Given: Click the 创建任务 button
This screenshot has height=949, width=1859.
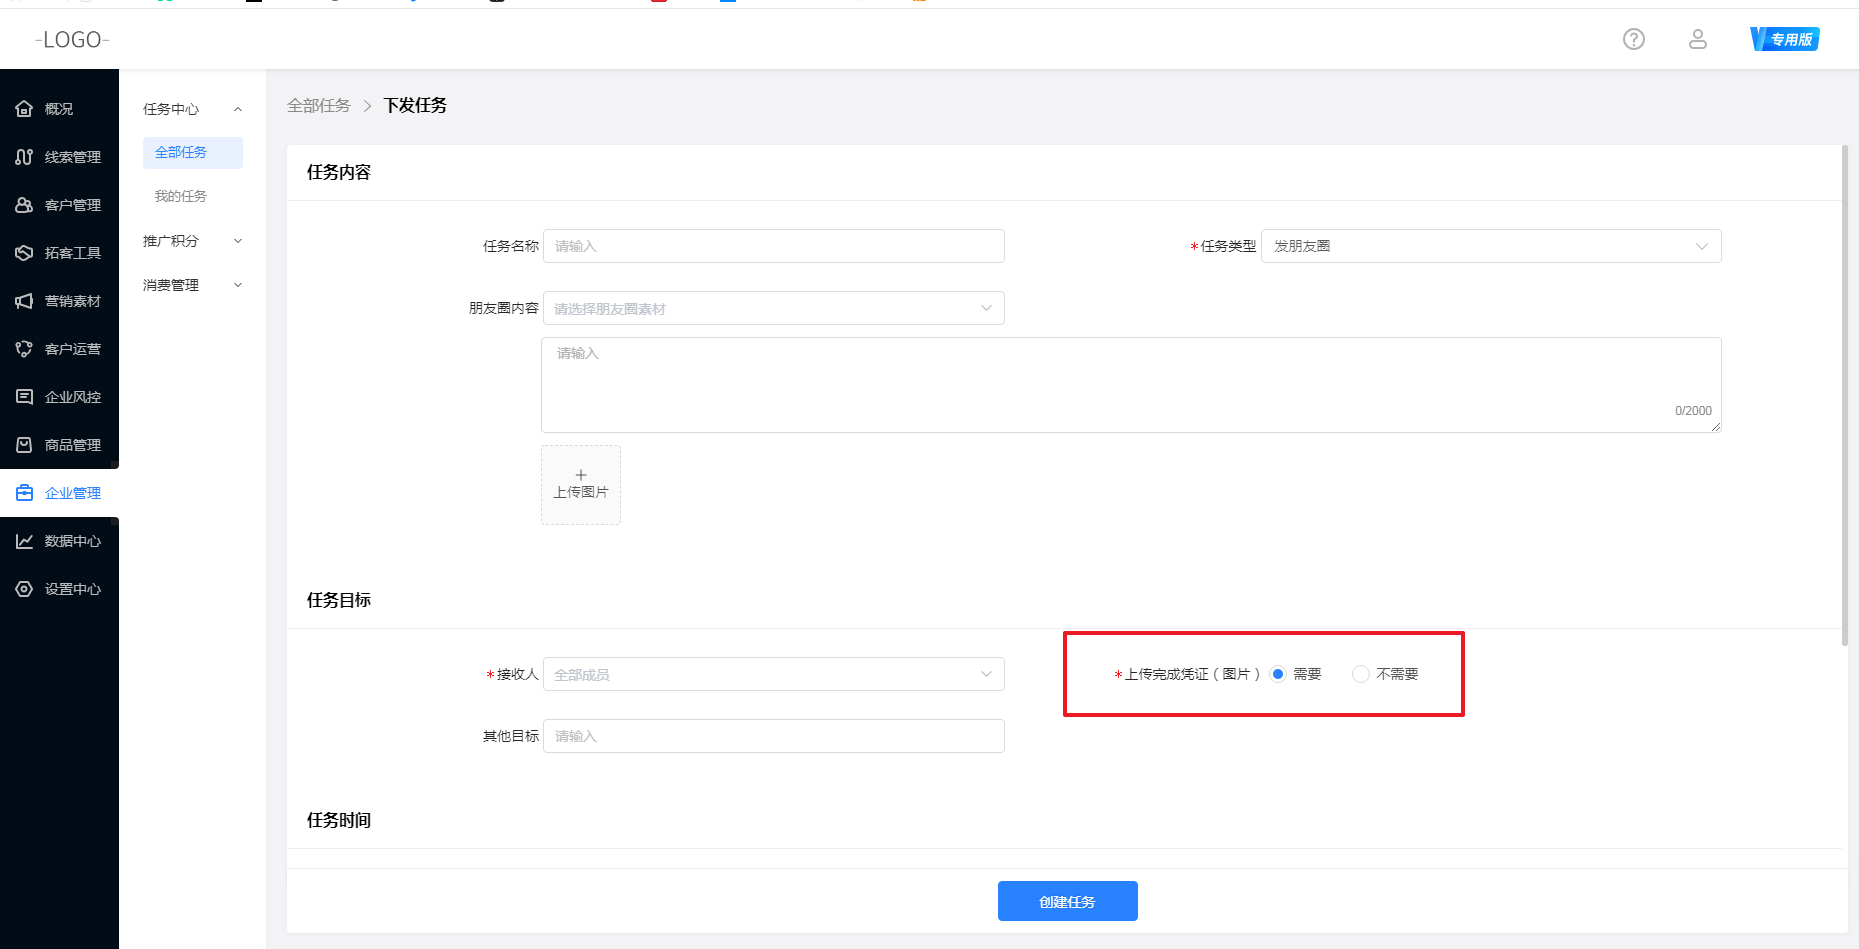Looking at the screenshot, I should click(1067, 901).
